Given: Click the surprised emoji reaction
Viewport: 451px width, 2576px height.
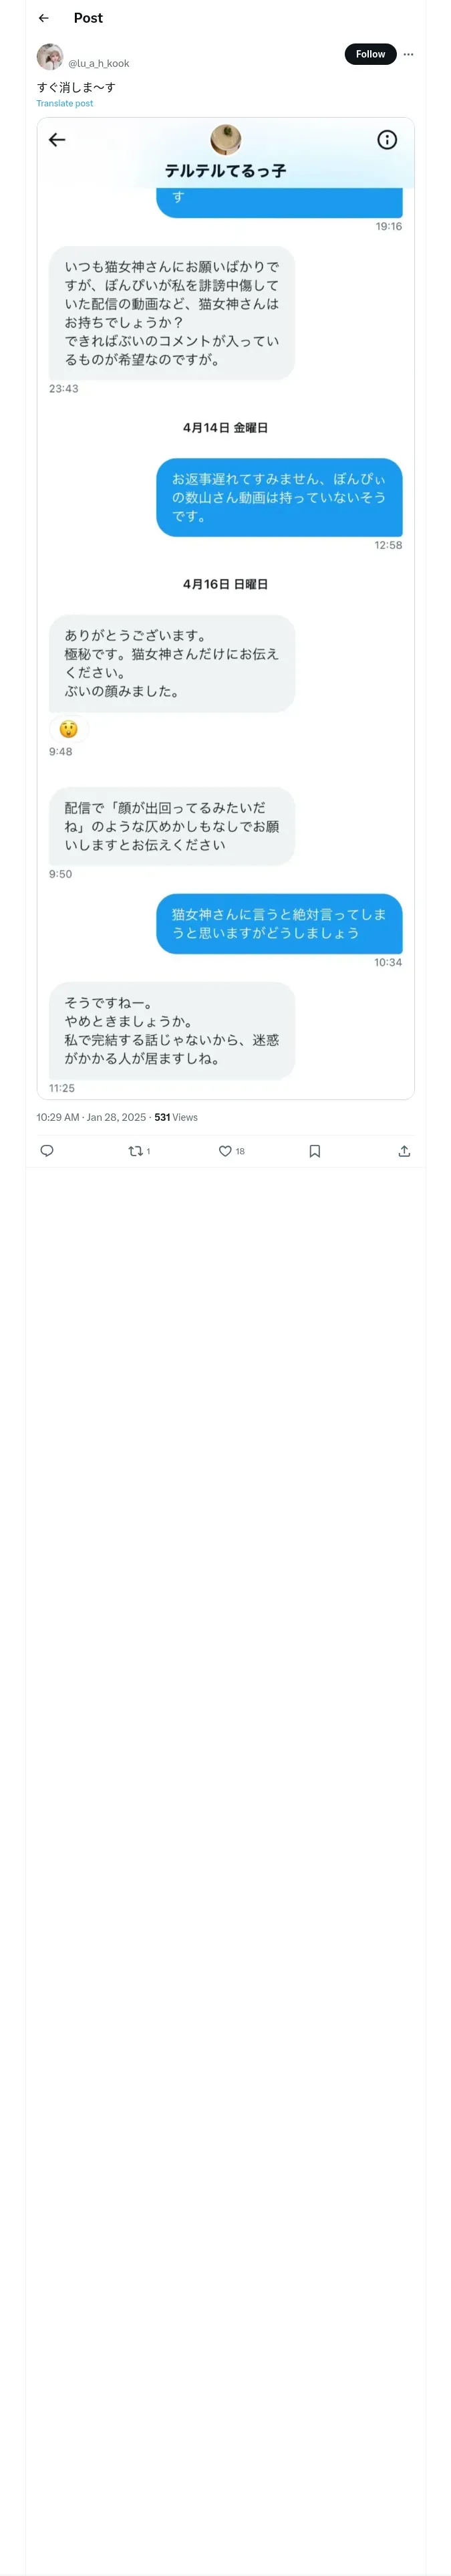Looking at the screenshot, I should tap(68, 729).
